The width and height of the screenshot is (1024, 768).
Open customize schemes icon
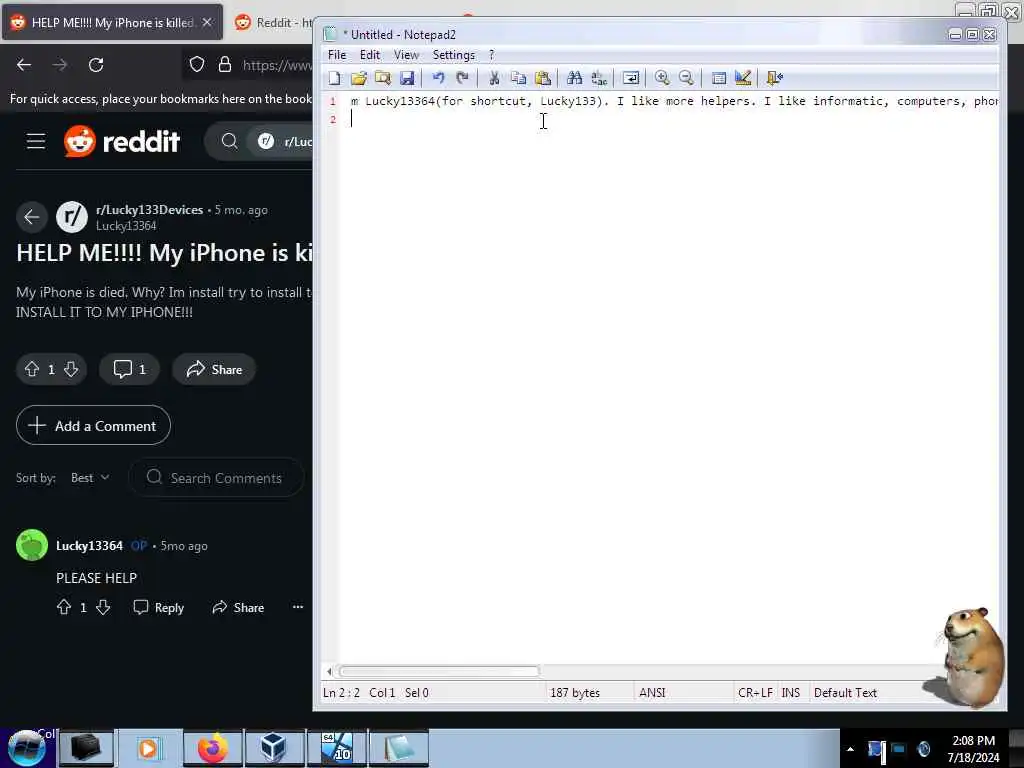(x=743, y=78)
